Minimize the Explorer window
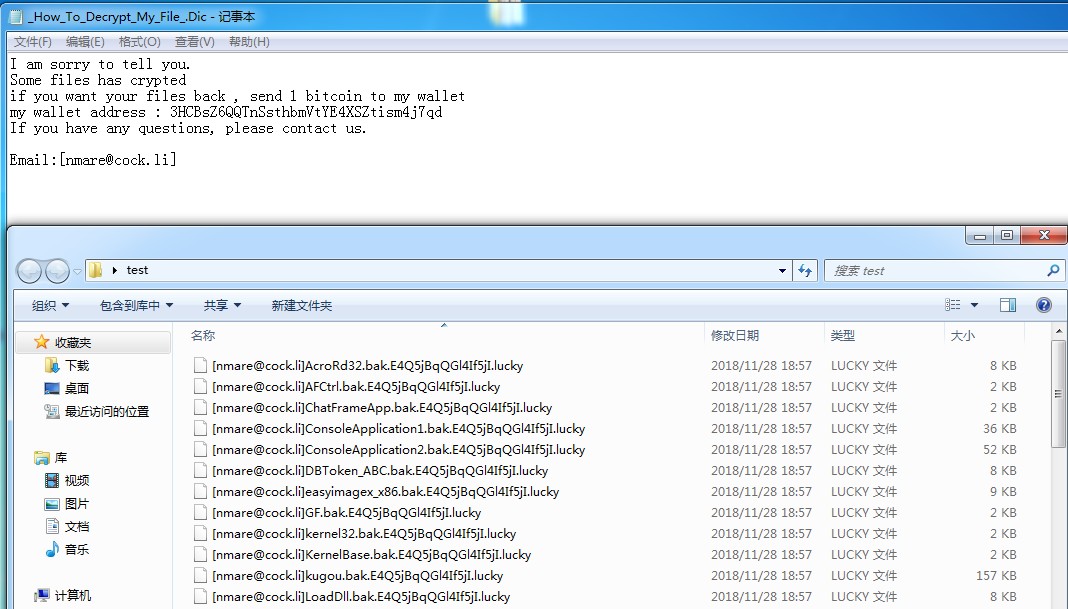 point(980,235)
